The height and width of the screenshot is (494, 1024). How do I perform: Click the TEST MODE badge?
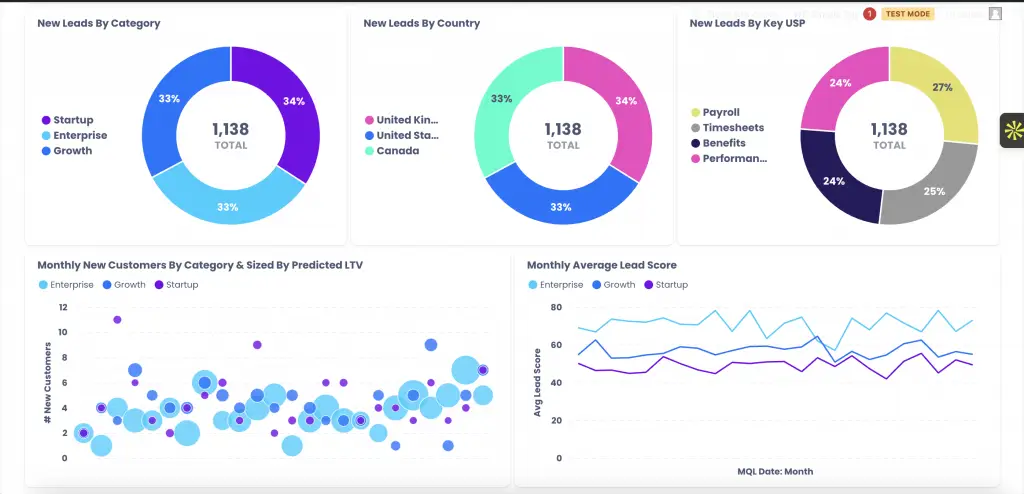pos(908,14)
